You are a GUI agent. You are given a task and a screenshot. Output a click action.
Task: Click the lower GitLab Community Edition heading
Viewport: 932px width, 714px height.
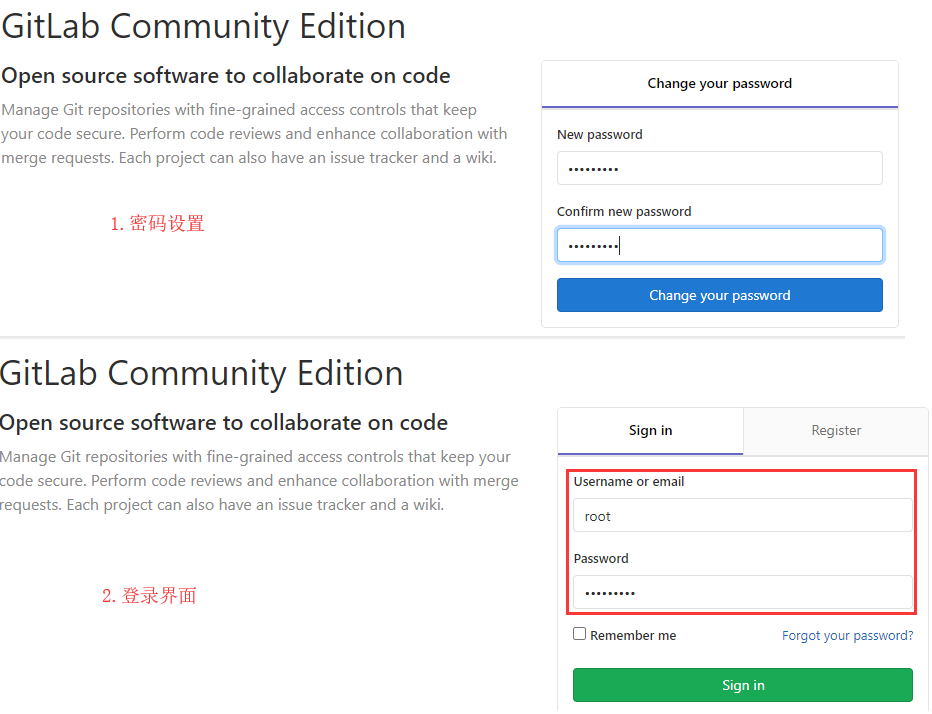click(x=202, y=373)
